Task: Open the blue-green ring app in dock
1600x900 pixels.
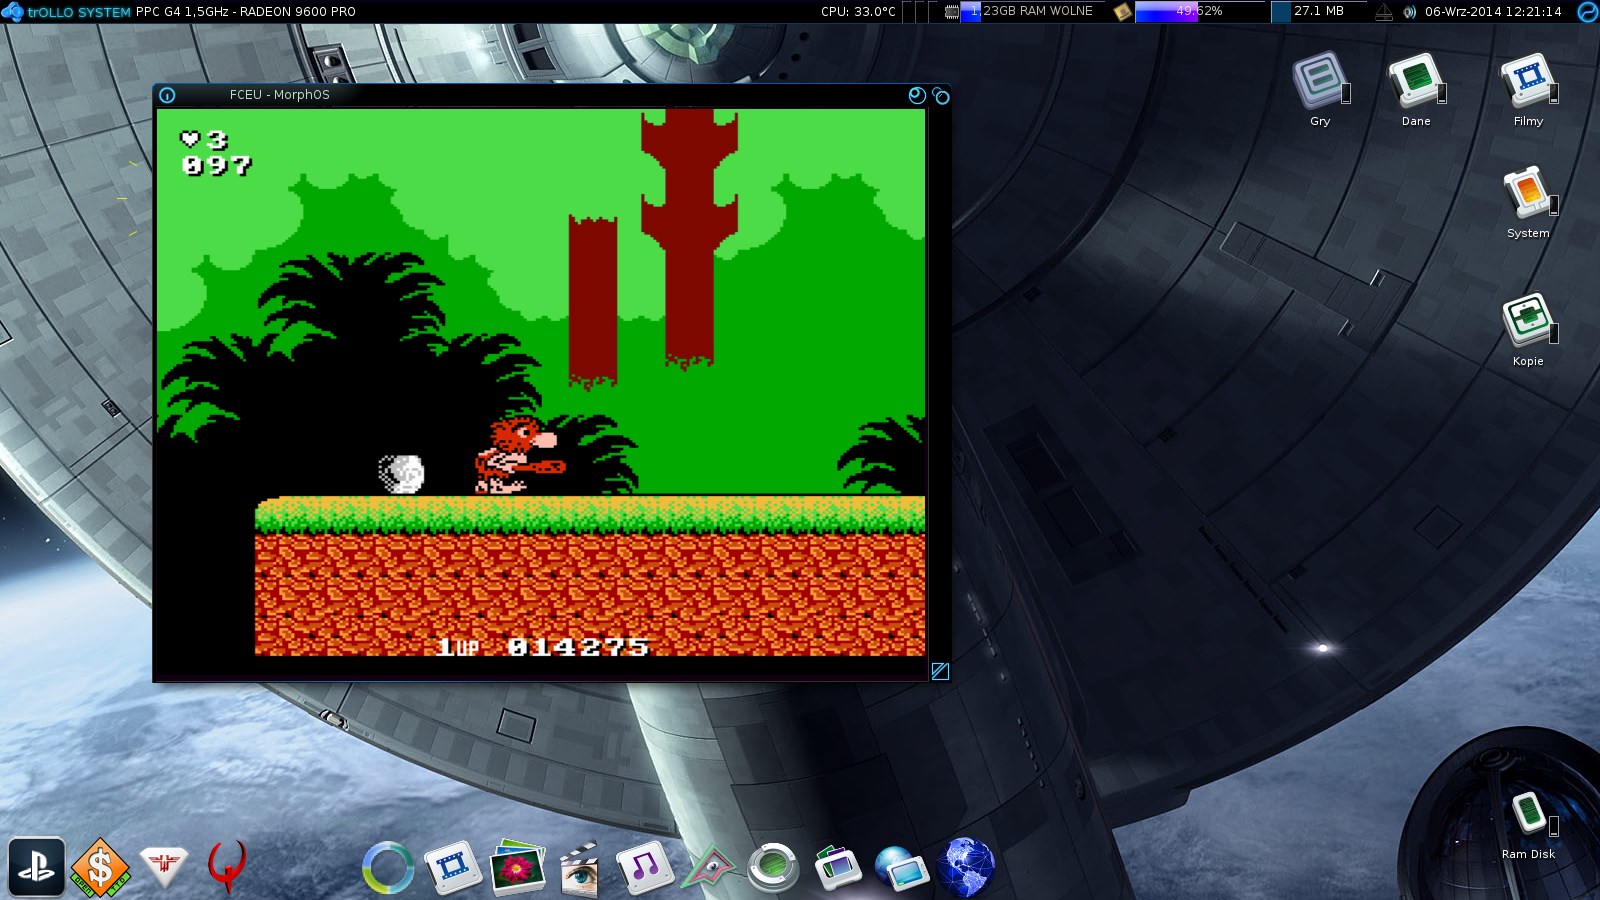Action: 388,867
